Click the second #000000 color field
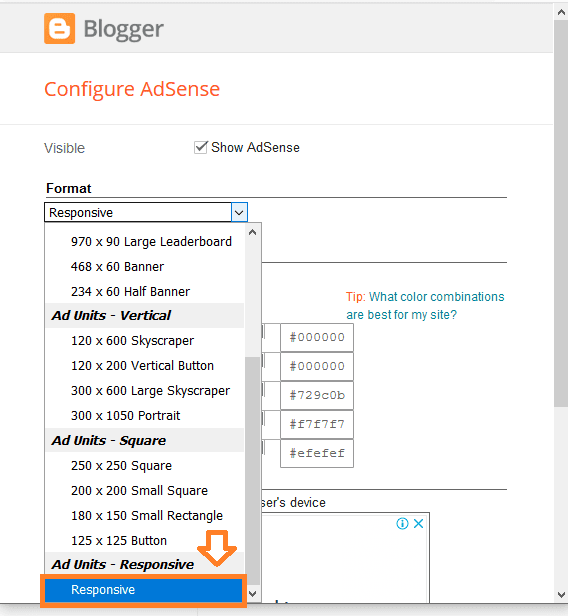The height and width of the screenshot is (616, 568). (317, 367)
